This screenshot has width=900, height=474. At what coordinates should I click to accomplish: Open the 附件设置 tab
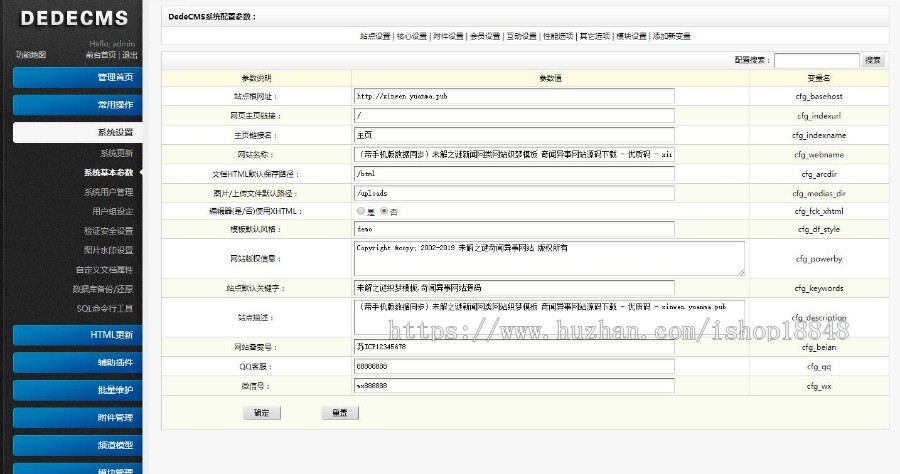pos(448,36)
